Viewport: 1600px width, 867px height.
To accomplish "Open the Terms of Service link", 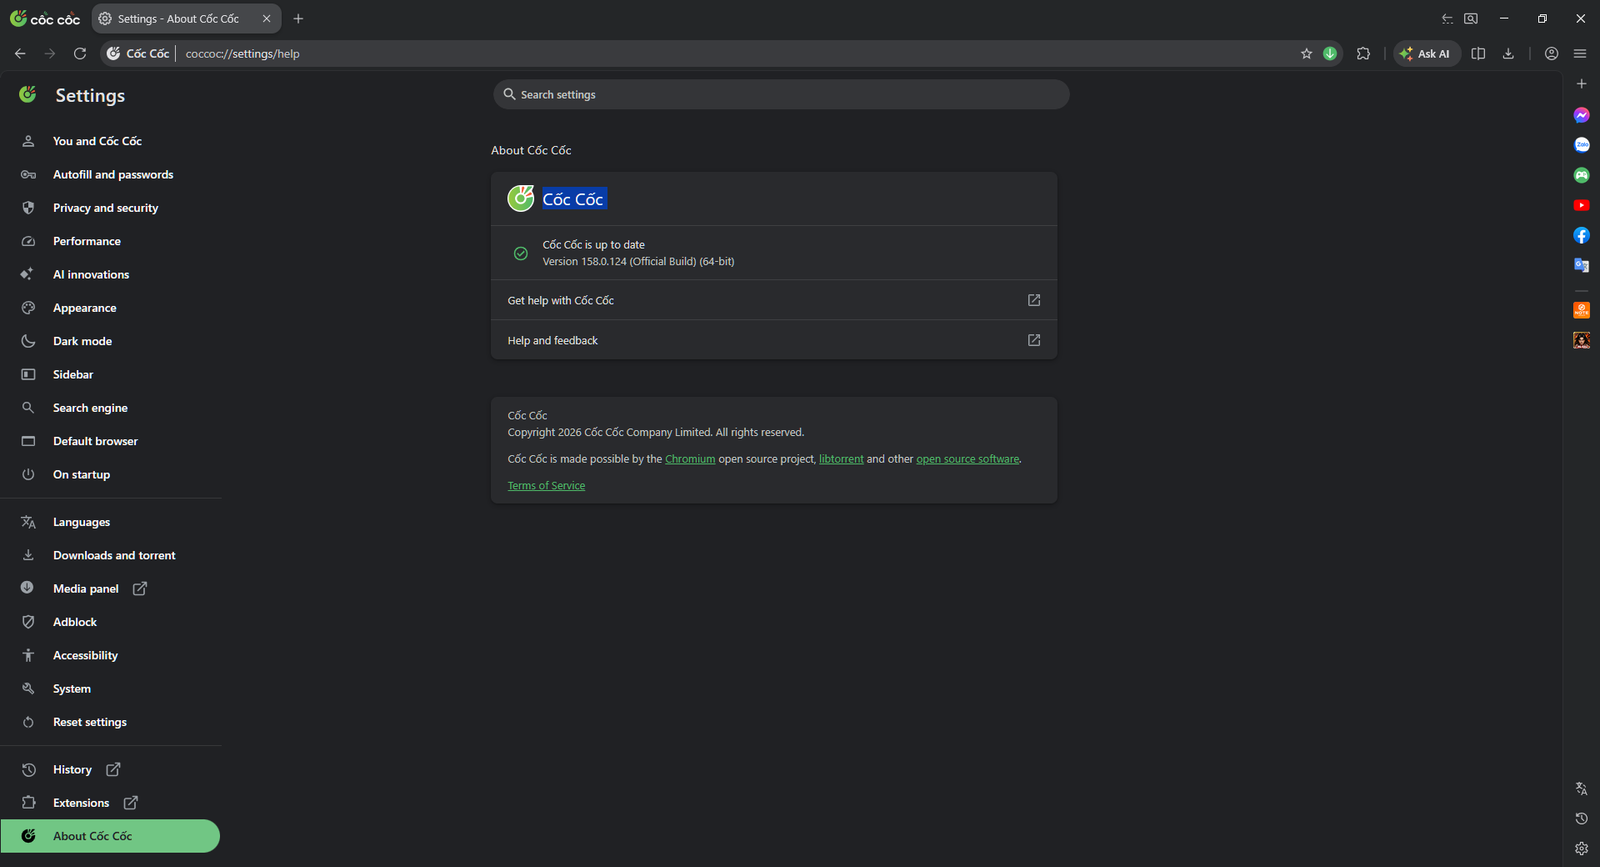I will [546, 486].
